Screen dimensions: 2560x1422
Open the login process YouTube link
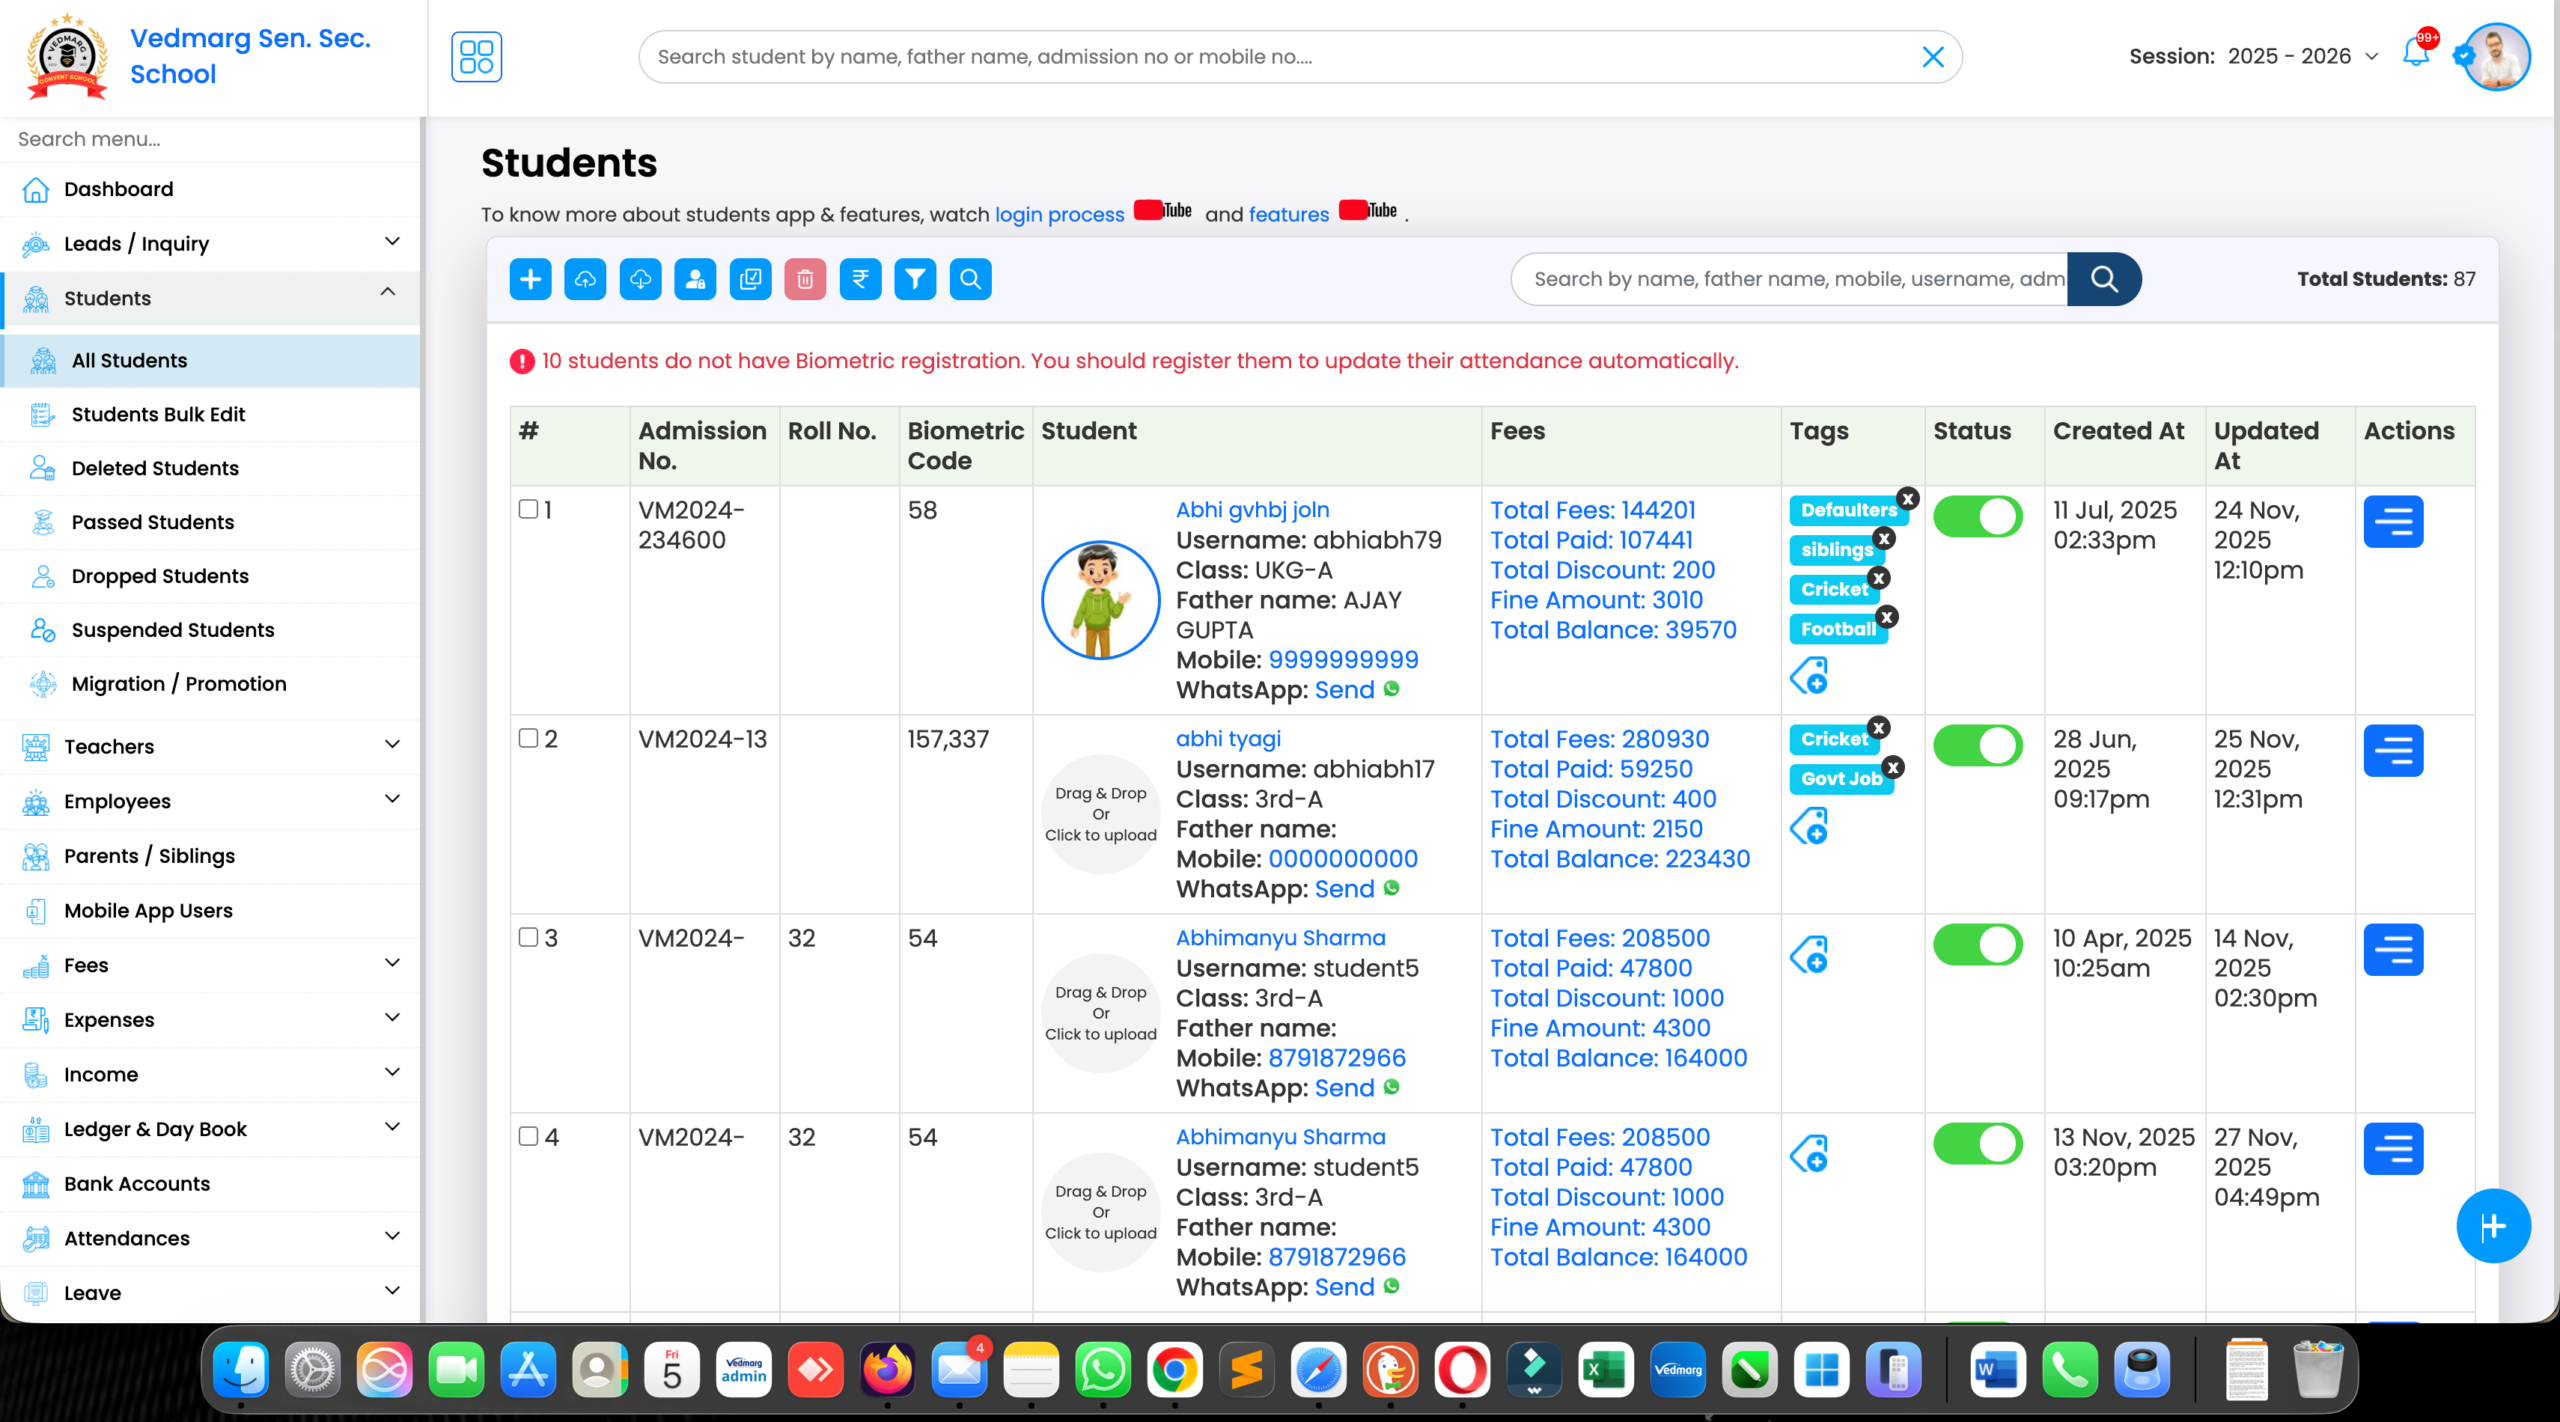pyautogui.click(x=1058, y=214)
